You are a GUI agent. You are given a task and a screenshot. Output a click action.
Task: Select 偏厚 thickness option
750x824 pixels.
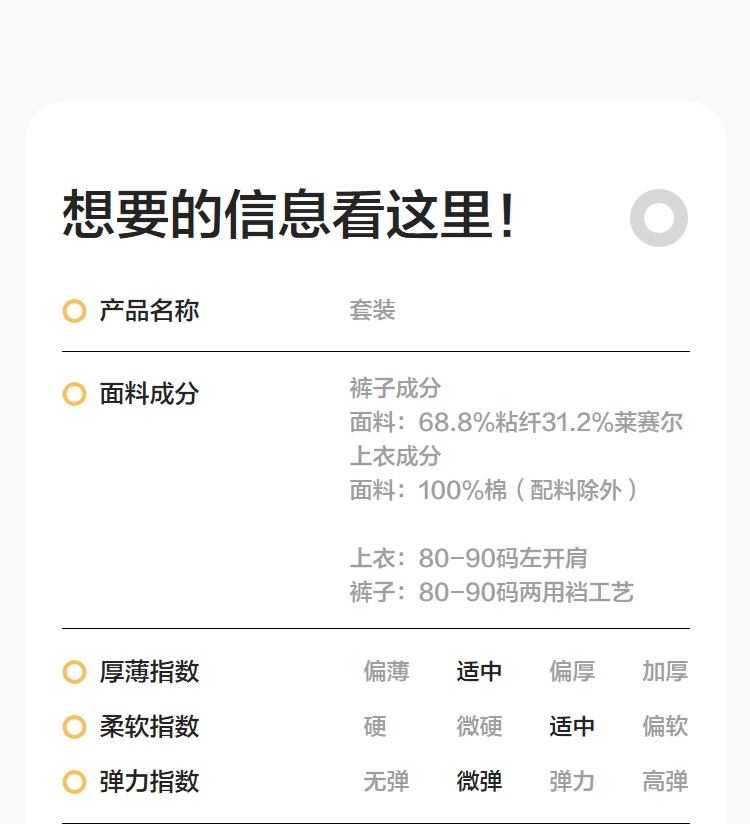[x=572, y=672]
